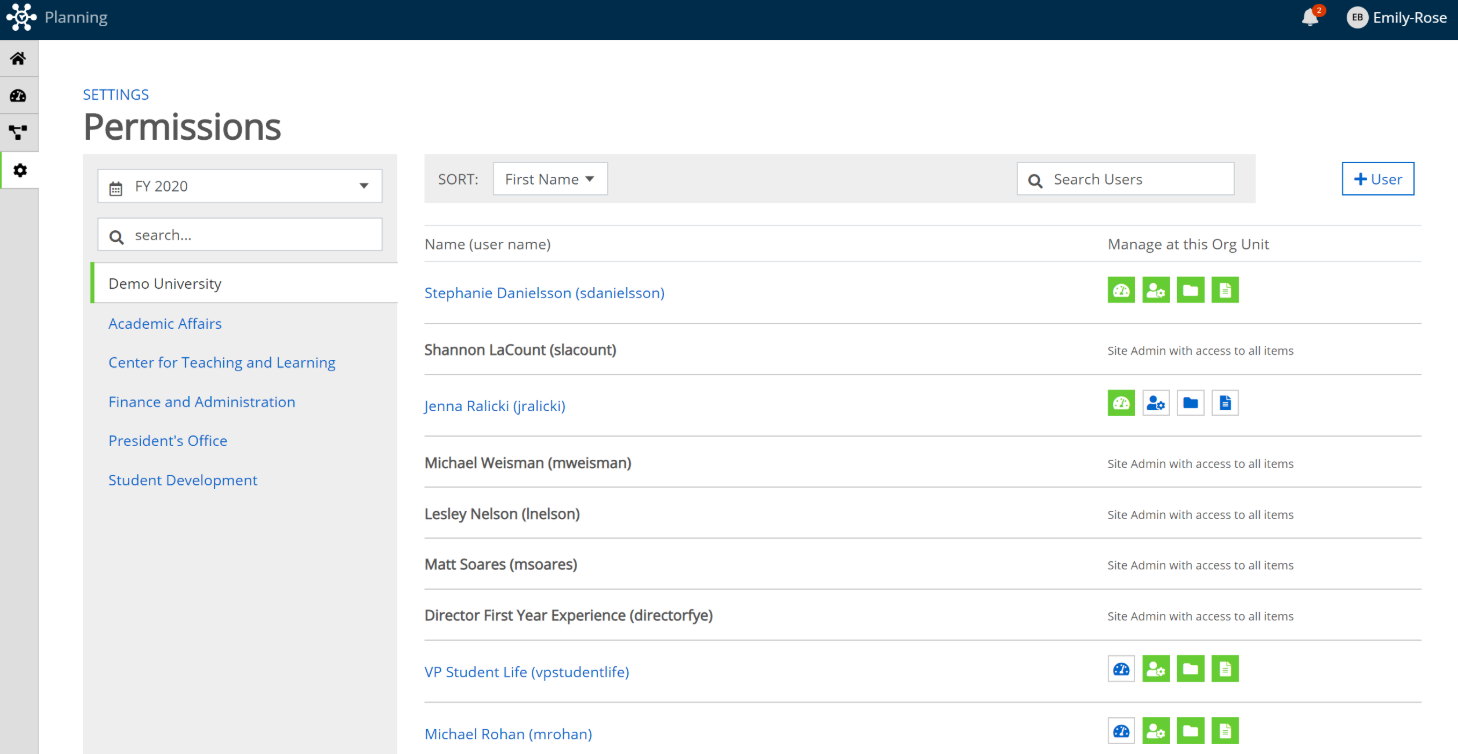The image size is (1458, 754).
Task: Click the green Planning logo icon
Action: click(x=20, y=17)
